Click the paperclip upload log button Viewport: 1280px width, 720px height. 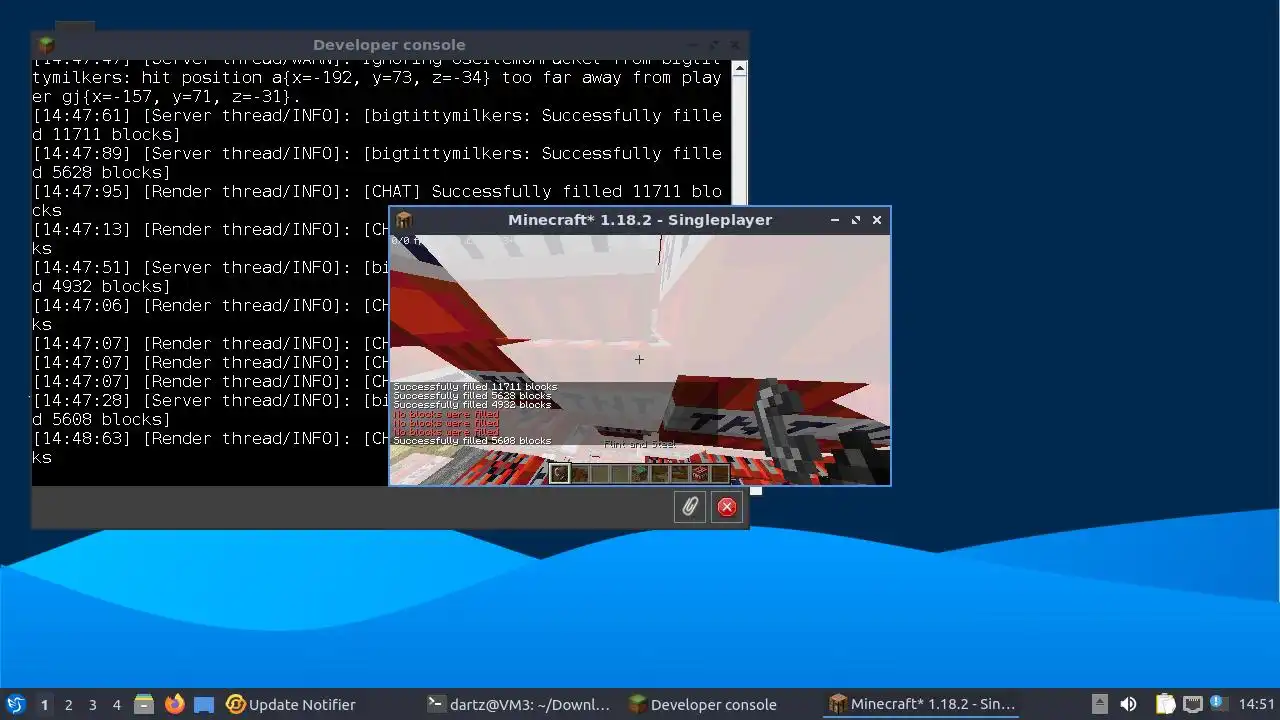tap(690, 507)
